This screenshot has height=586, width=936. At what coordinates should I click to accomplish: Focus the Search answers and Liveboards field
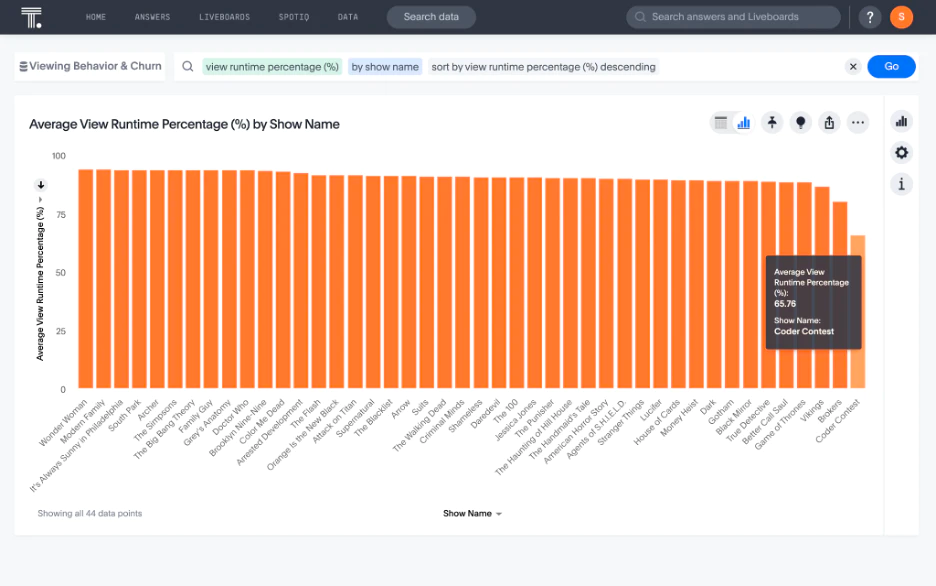coord(733,17)
